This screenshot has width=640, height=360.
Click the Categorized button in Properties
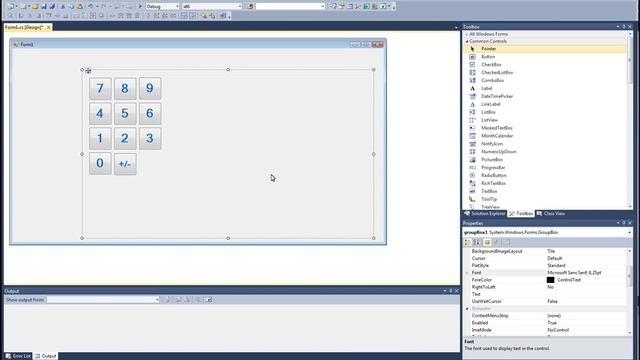click(x=468, y=242)
